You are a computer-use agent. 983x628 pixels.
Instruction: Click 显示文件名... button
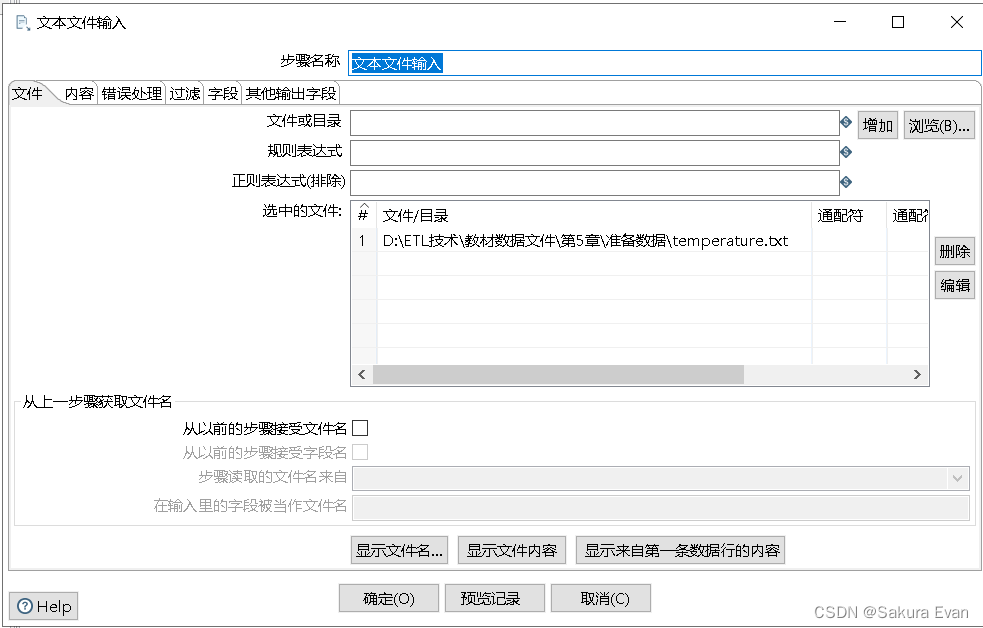point(399,550)
